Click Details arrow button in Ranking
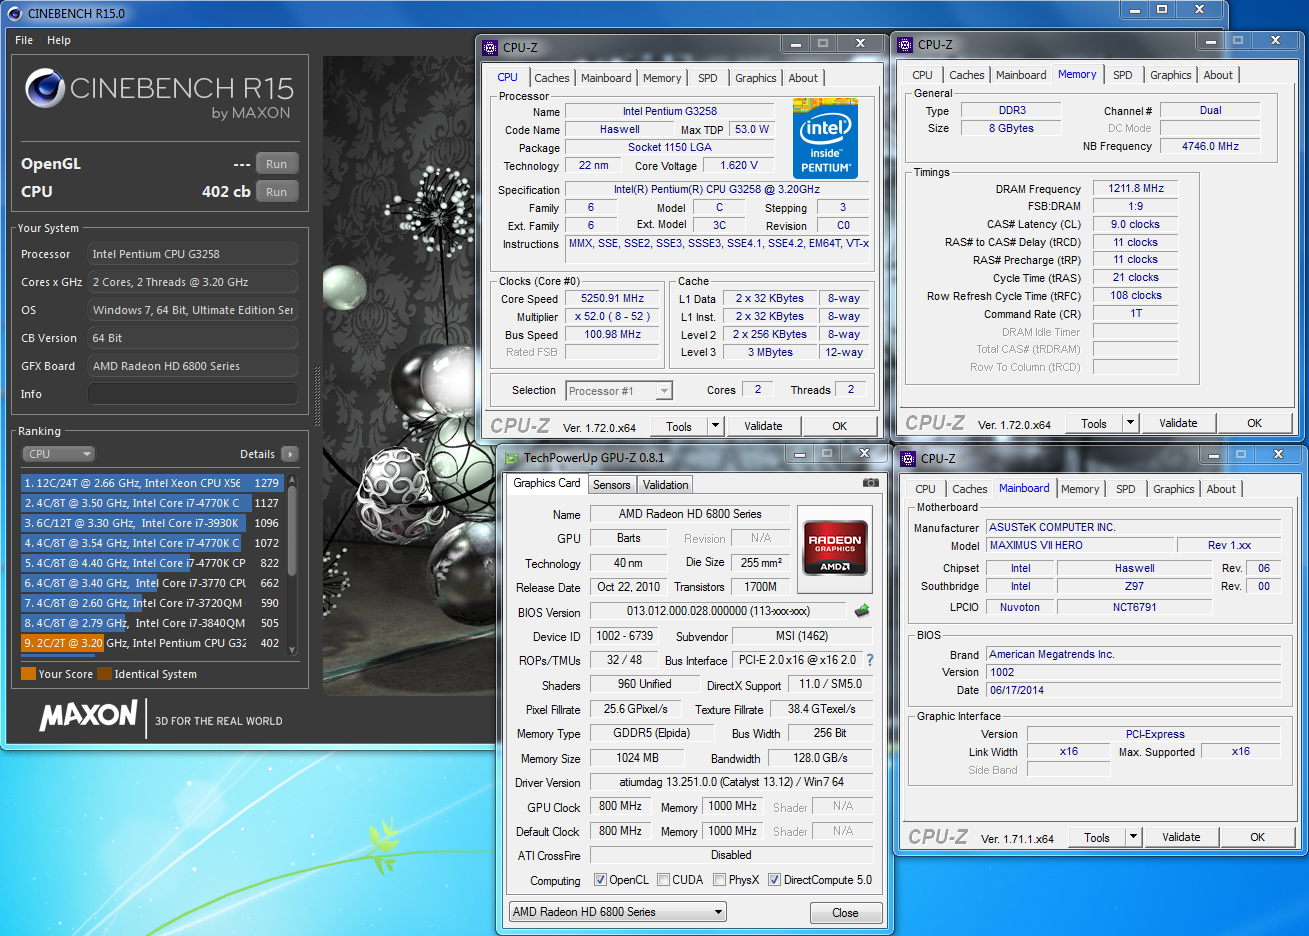This screenshot has height=936, width=1309. [x=290, y=454]
